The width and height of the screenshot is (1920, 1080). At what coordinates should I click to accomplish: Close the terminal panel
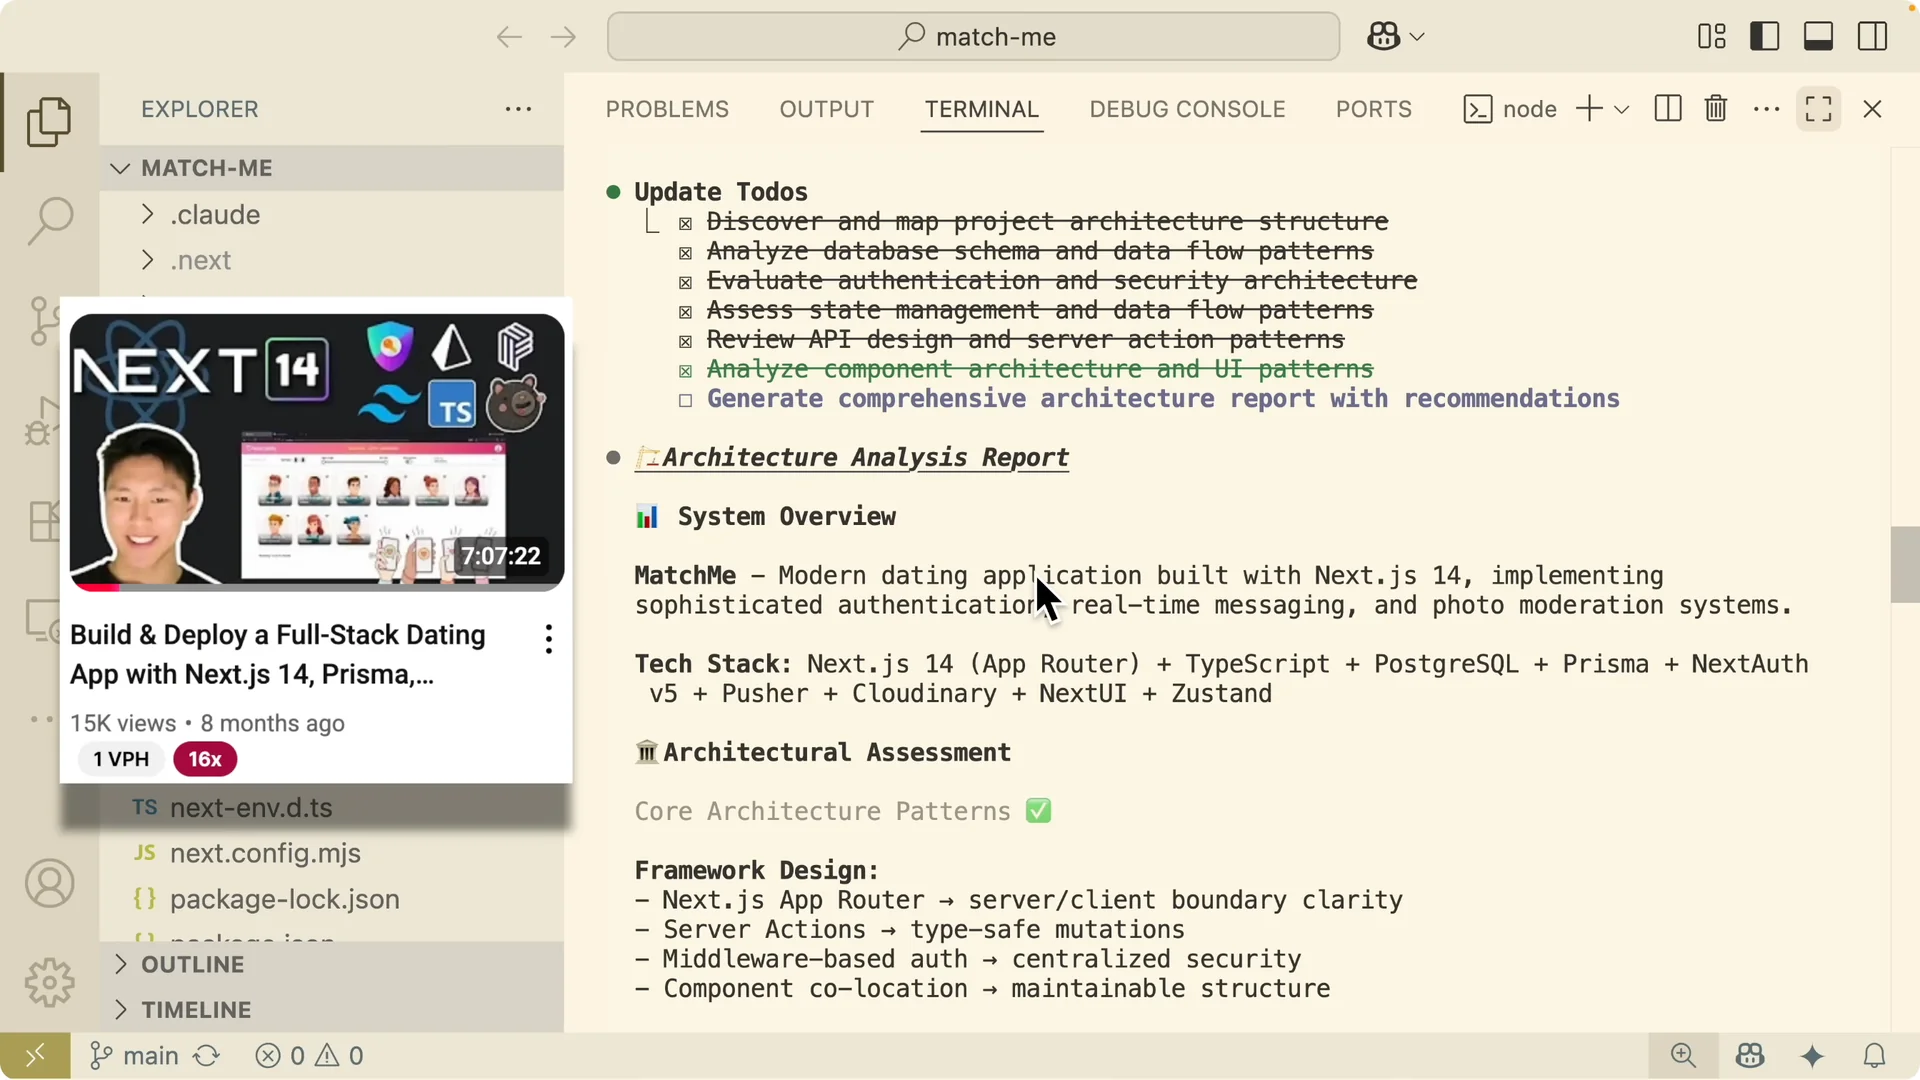coord(1873,109)
